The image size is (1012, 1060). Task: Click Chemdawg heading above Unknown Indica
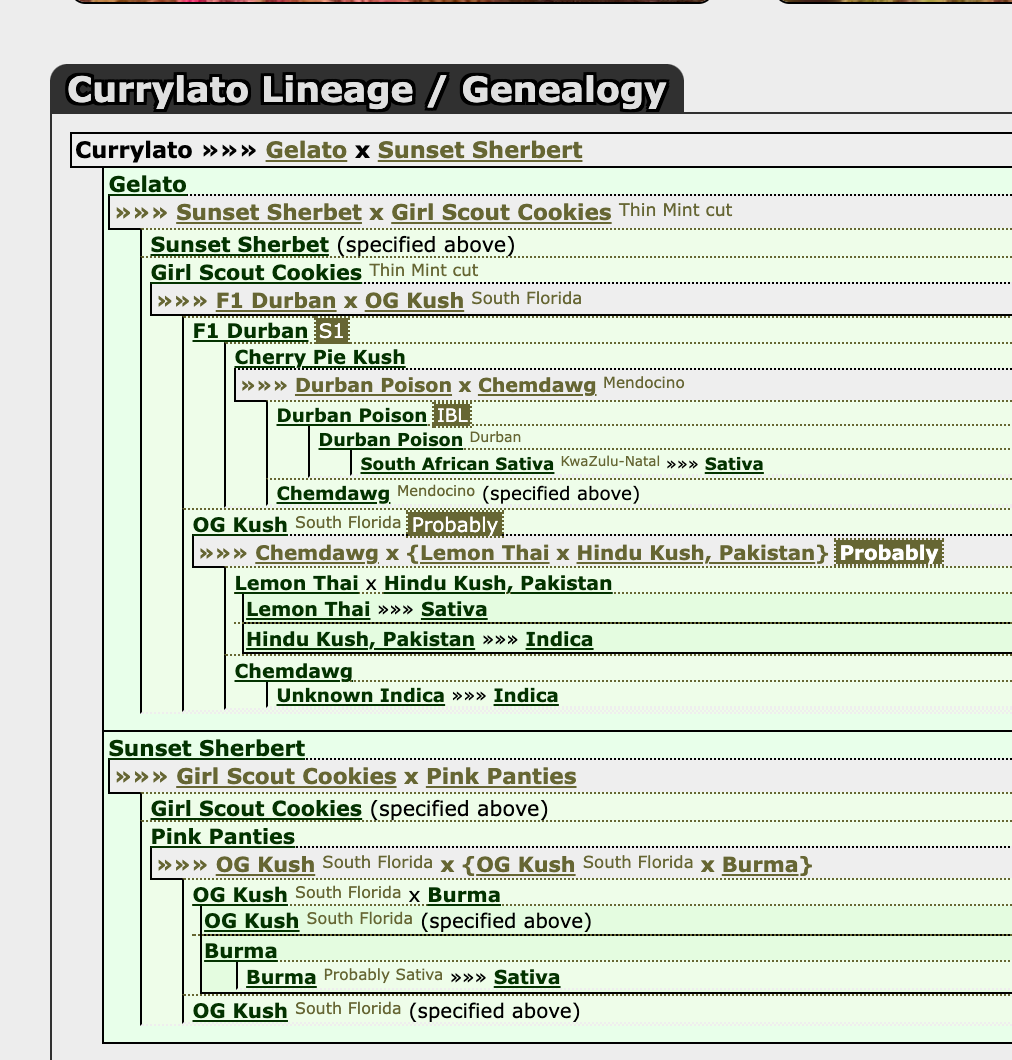293,671
